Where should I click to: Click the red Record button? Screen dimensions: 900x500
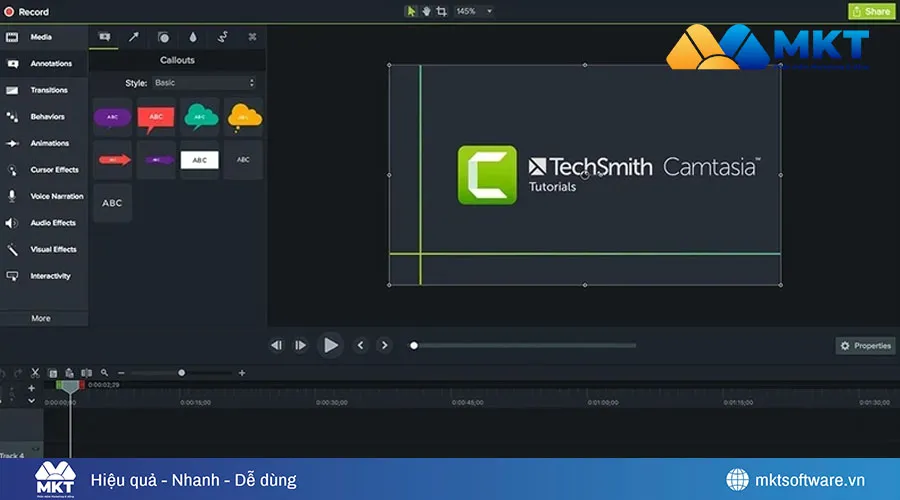tap(26, 11)
